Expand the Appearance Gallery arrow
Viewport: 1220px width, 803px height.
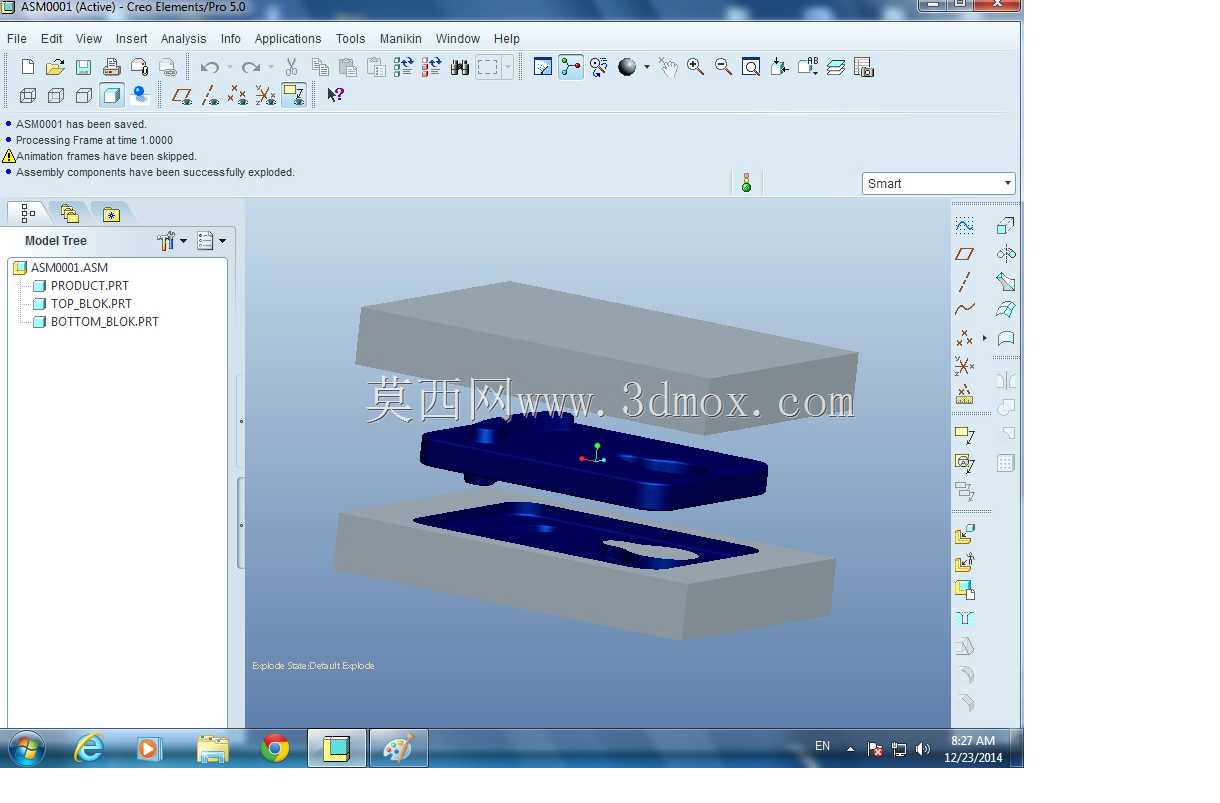[646, 67]
